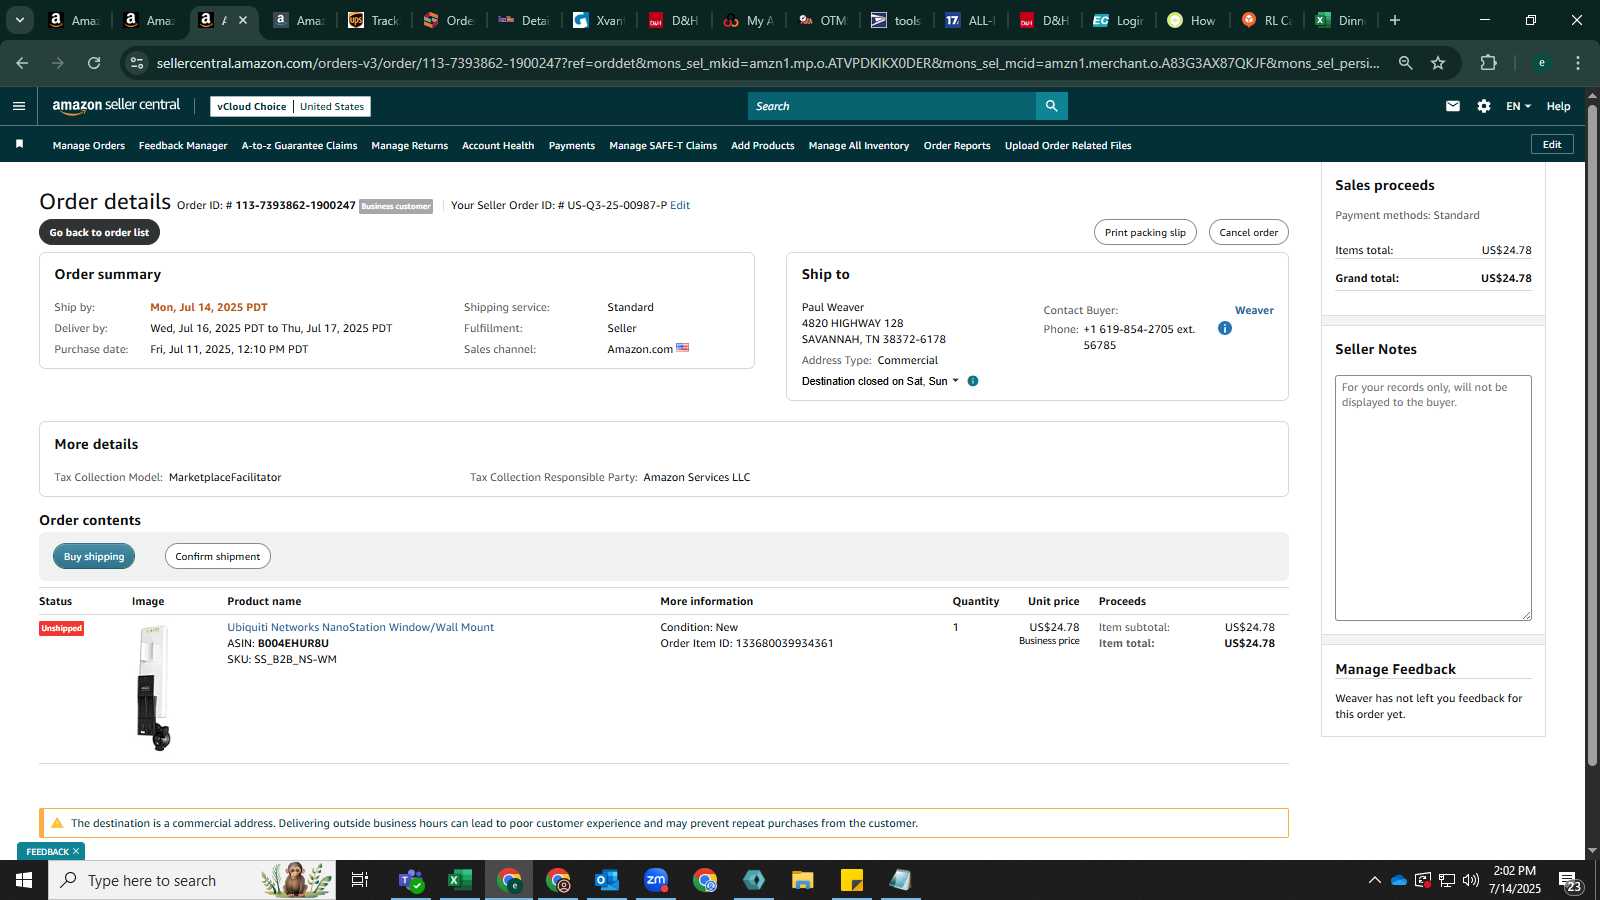Open A-to-z Guarantee Claims menu item
This screenshot has width=1600, height=900.
click(x=299, y=146)
